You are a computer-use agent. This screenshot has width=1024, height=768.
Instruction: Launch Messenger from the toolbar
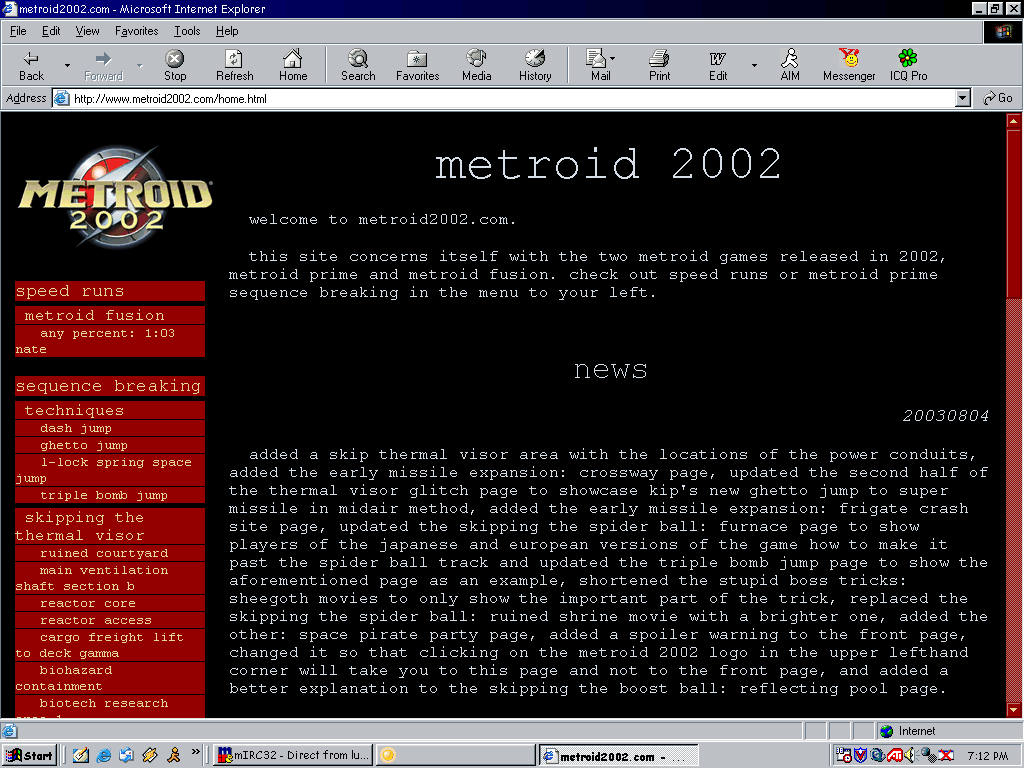pos(849,65)
